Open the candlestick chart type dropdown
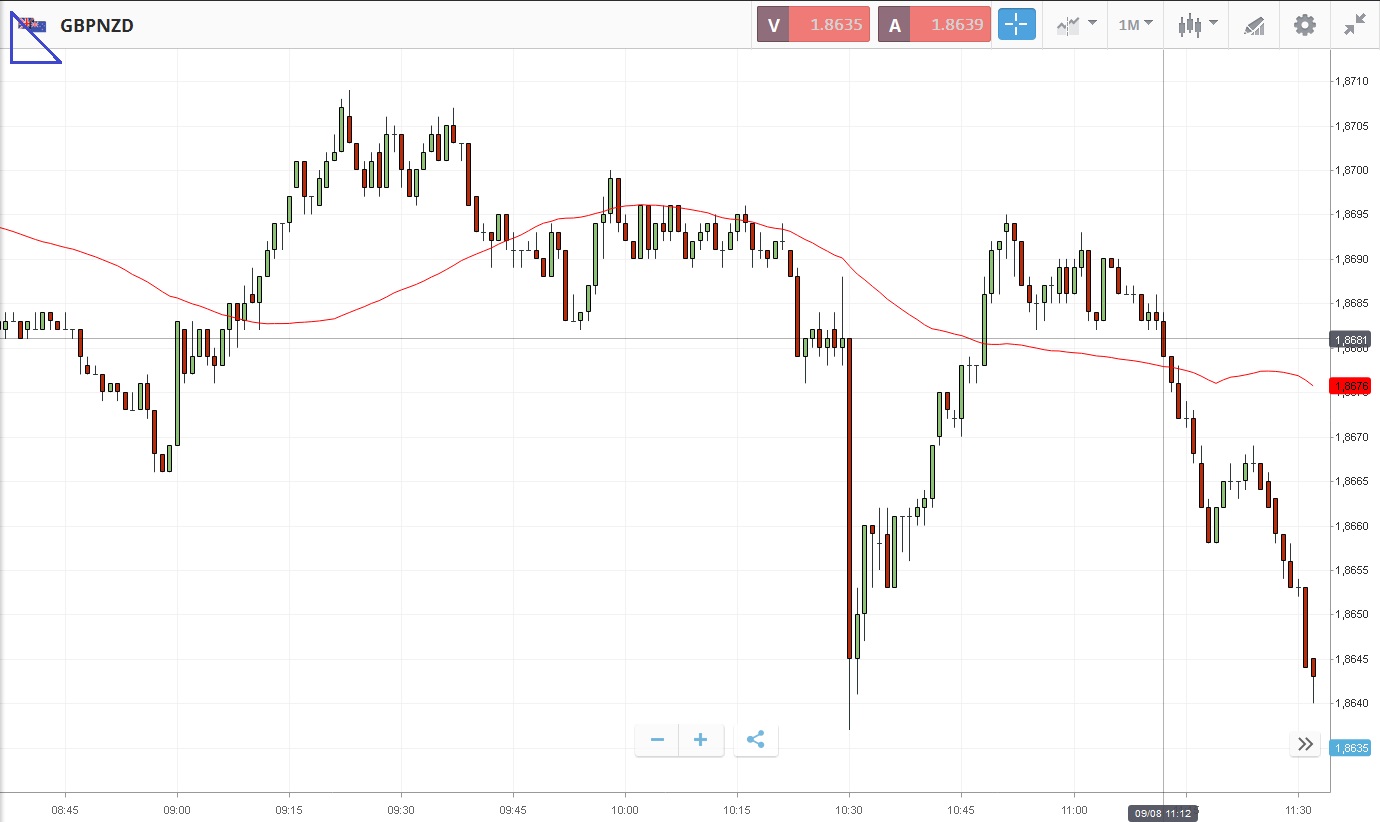Screen dimensions: 1380x822 point(1197,25)
